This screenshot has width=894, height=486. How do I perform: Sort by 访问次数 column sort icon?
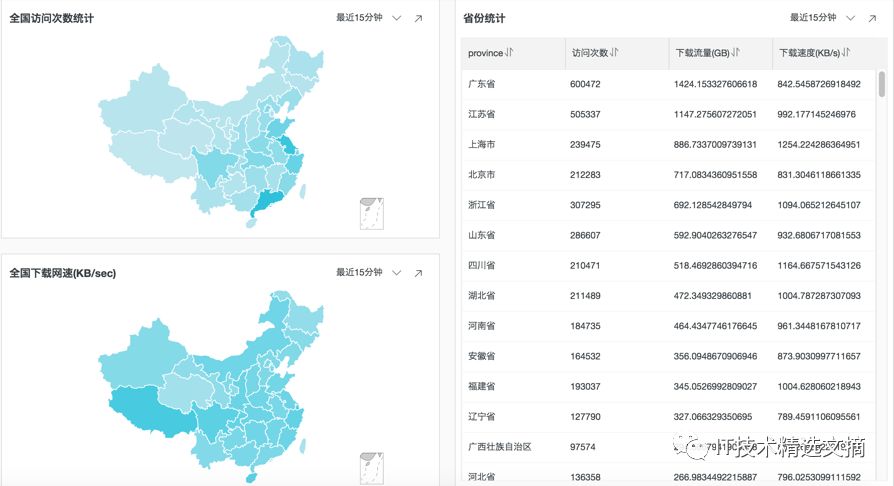point(614,53)
